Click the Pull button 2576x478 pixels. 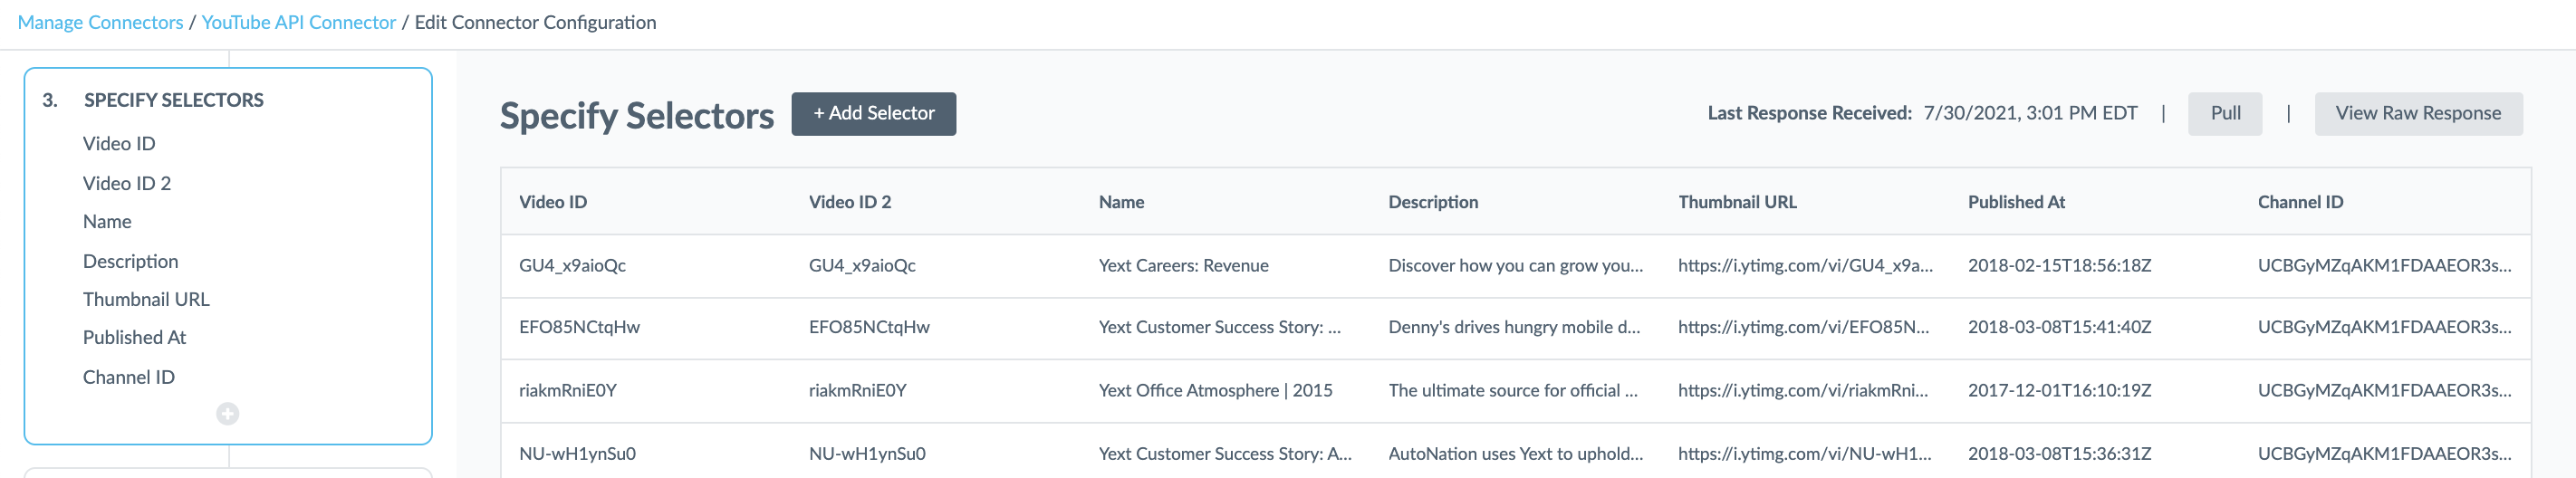[2224, 113]
